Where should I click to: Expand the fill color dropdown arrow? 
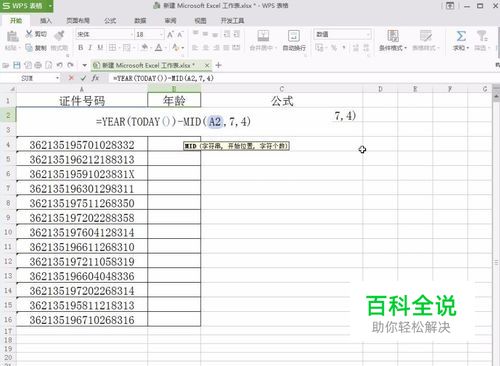(151, 48)
